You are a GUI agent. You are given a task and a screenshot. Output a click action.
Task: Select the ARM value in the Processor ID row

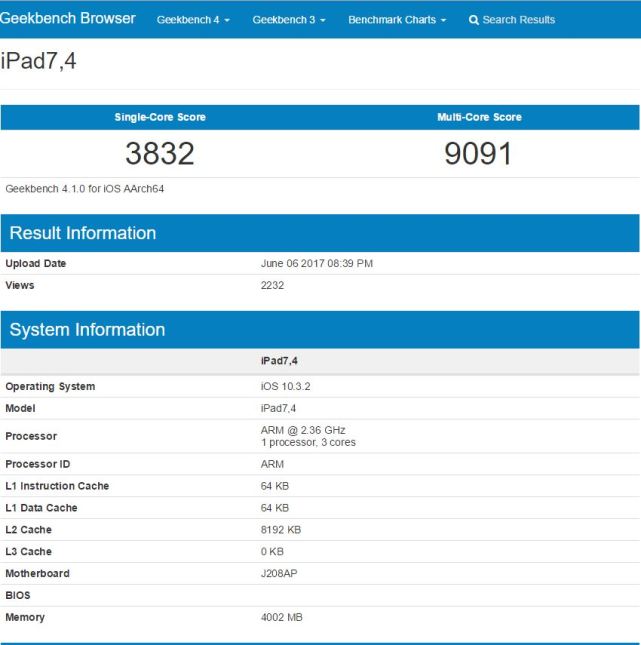tap(272, 464)
